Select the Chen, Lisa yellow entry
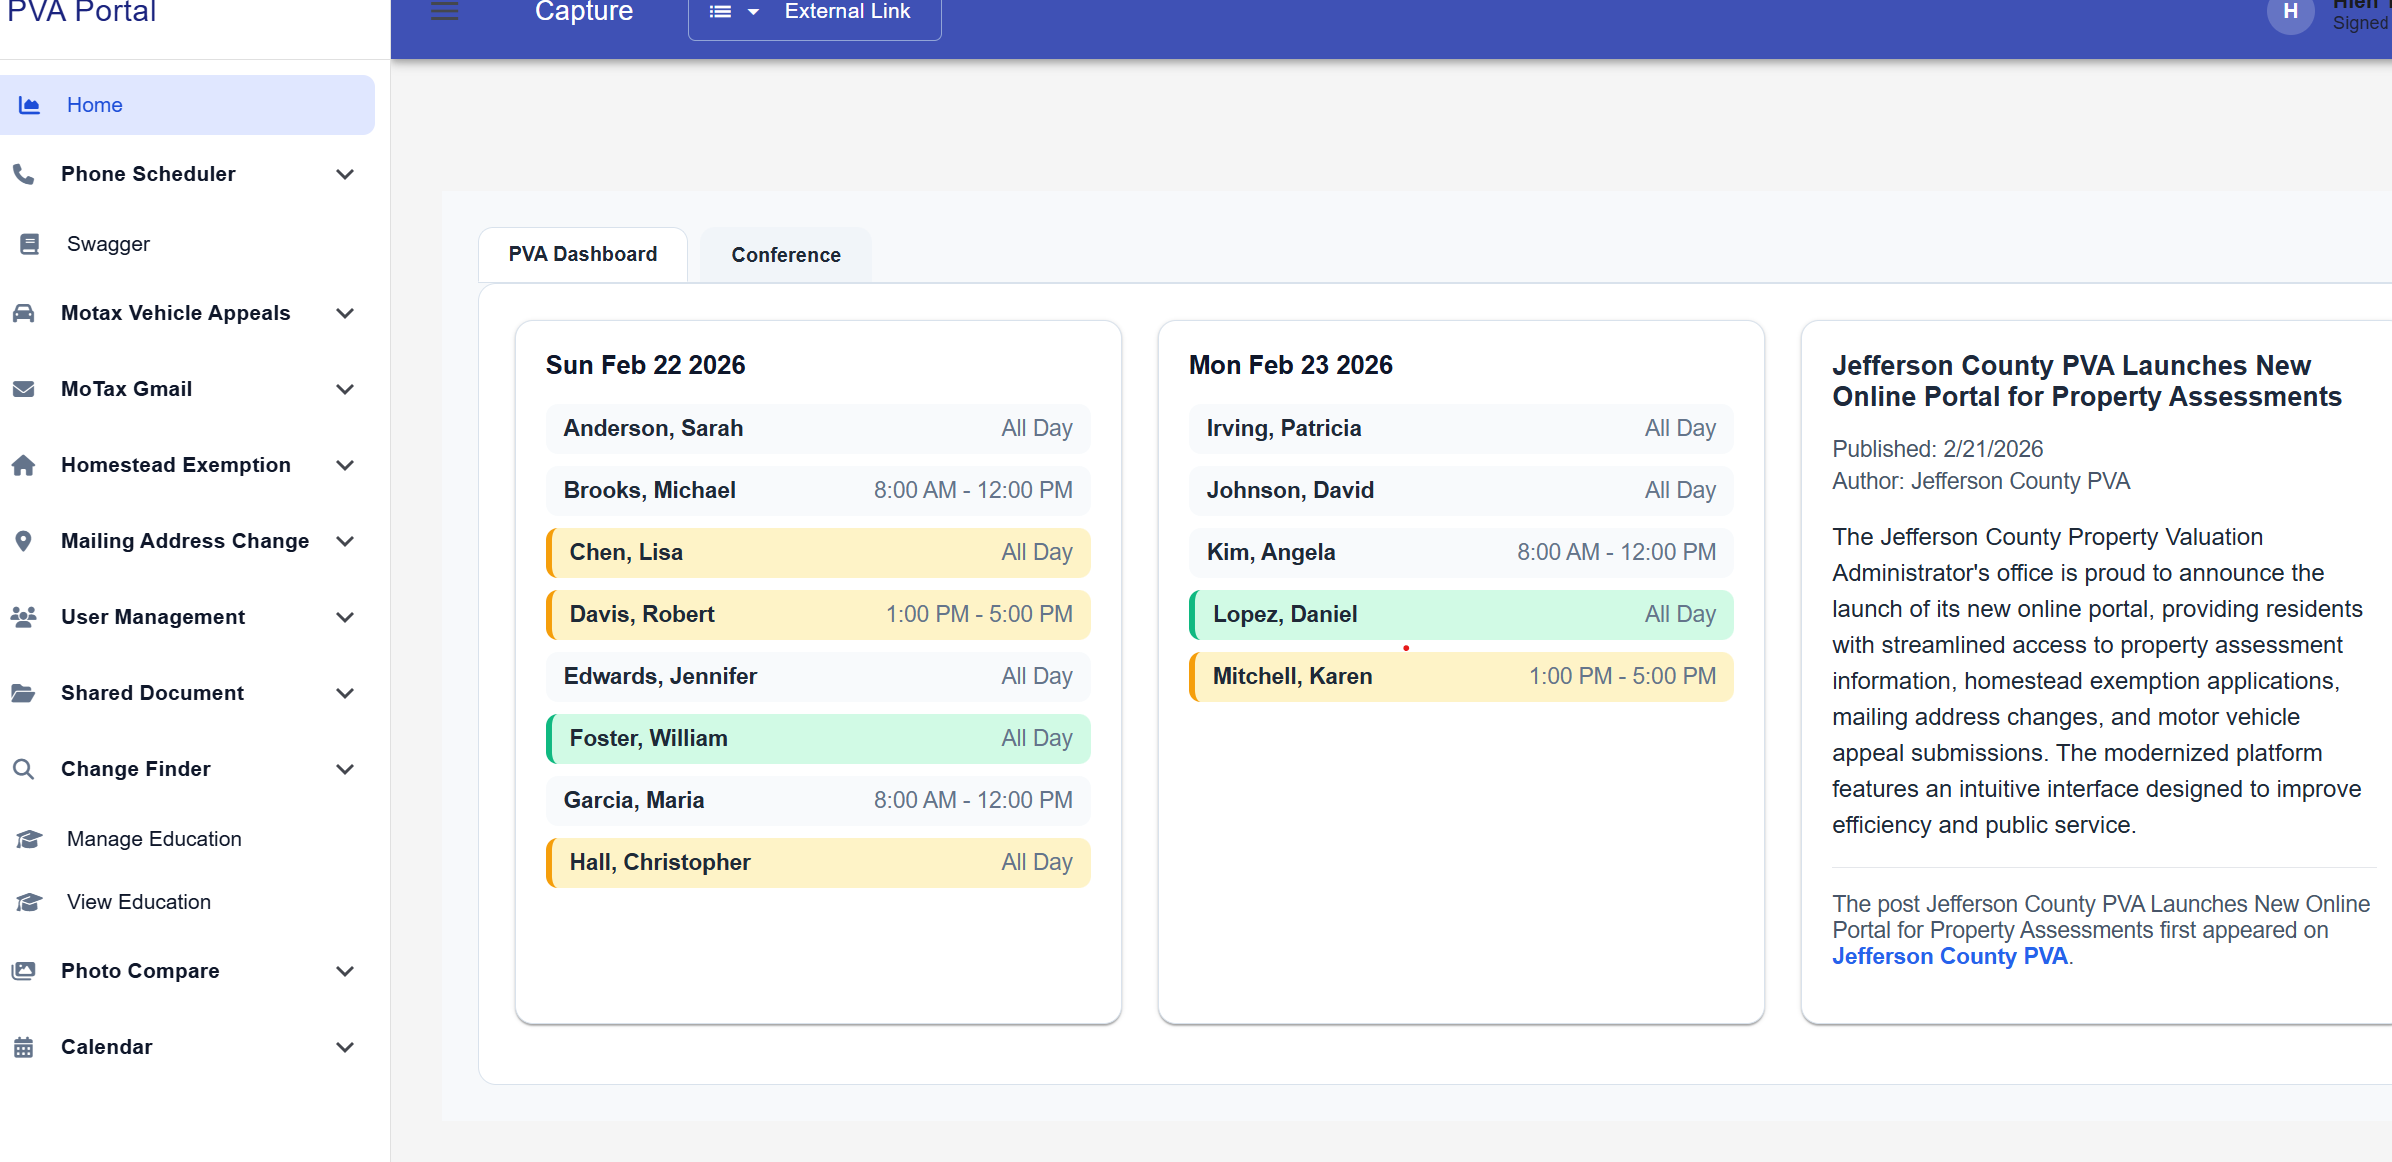This screenshot has width=2392, height=1162. [x=818, y=552]
